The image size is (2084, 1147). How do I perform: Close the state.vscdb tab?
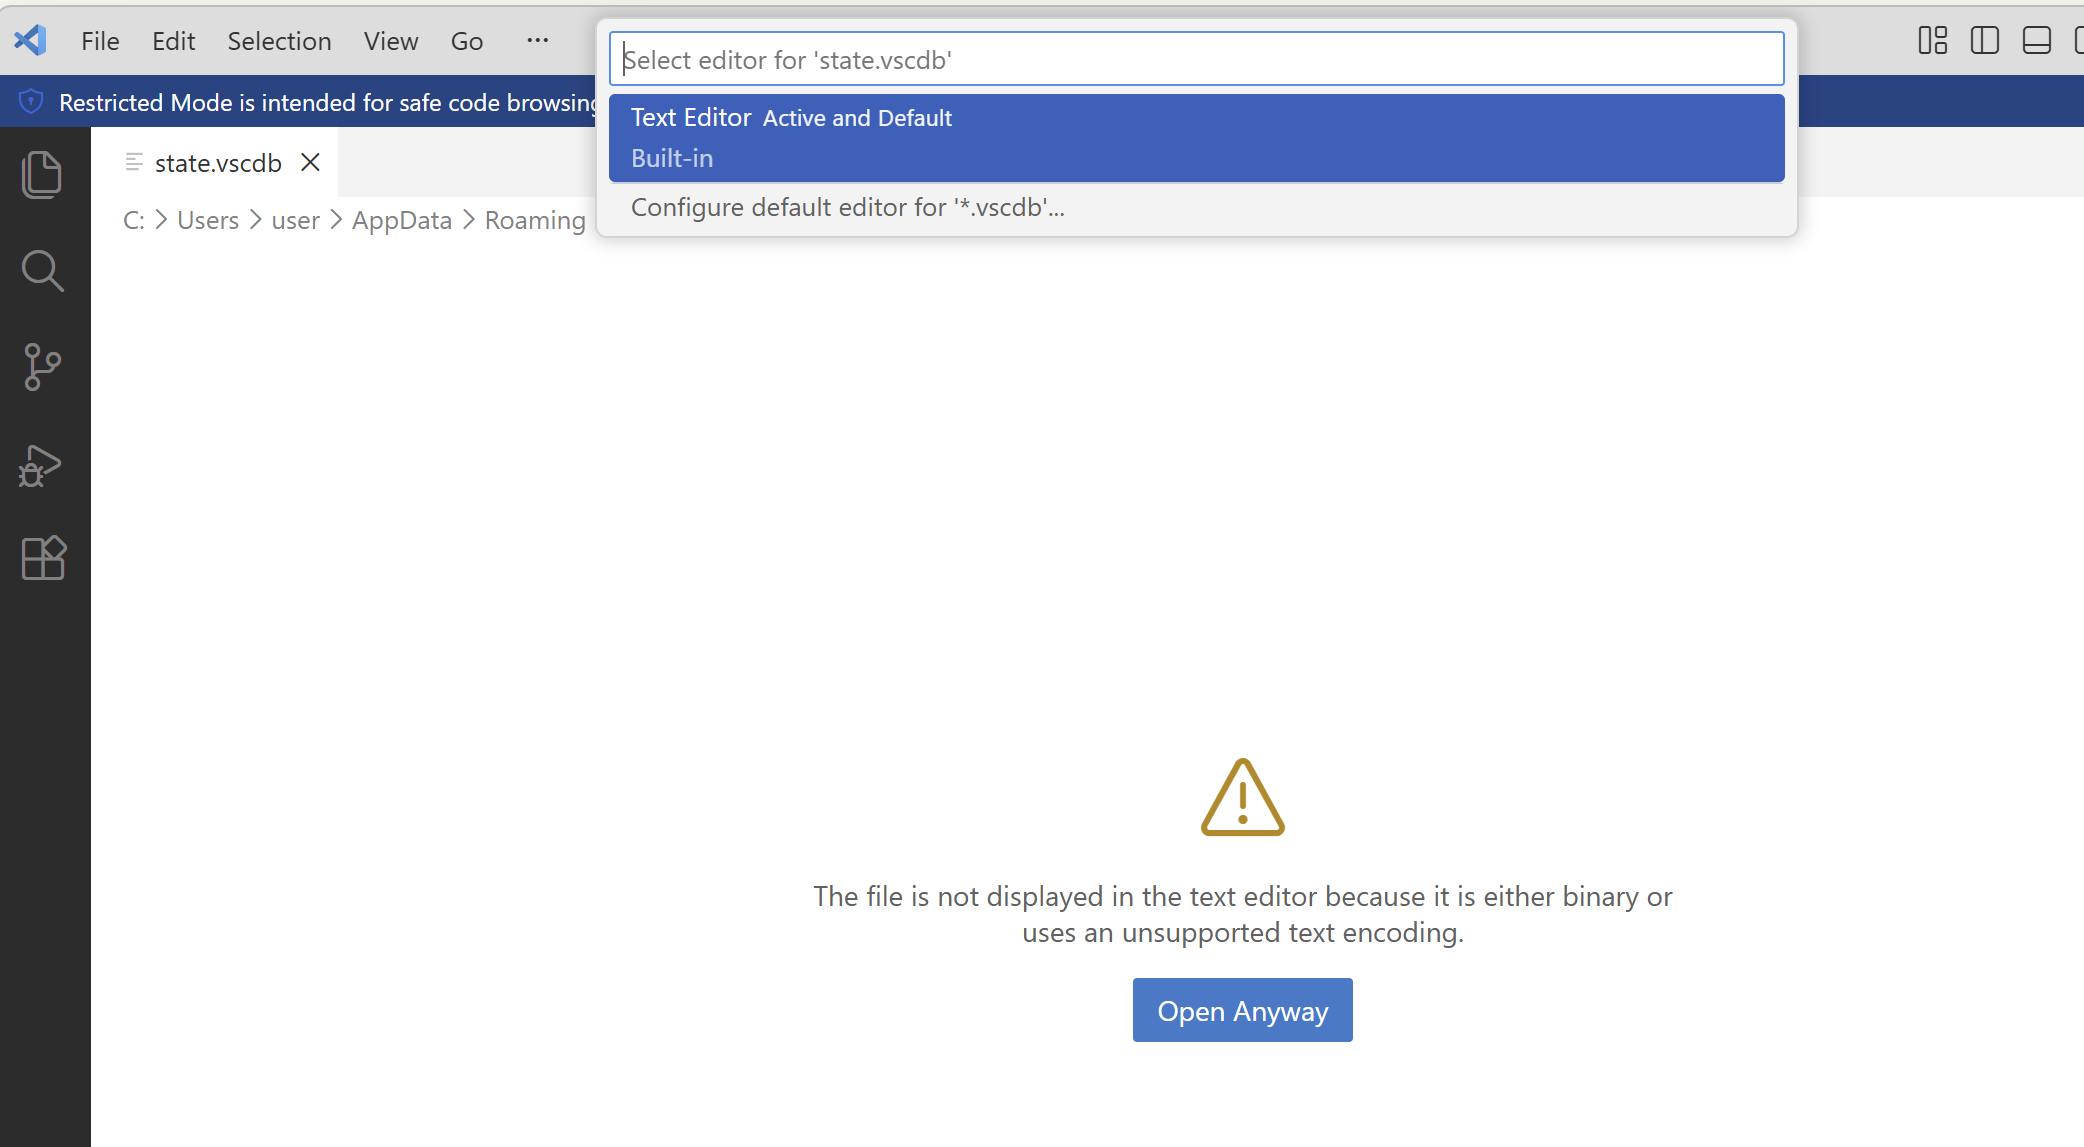[x=310, y=162]
